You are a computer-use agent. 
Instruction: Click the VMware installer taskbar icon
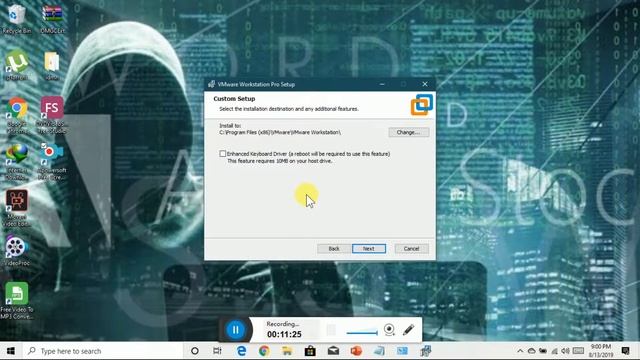click(x=425, y=351)
